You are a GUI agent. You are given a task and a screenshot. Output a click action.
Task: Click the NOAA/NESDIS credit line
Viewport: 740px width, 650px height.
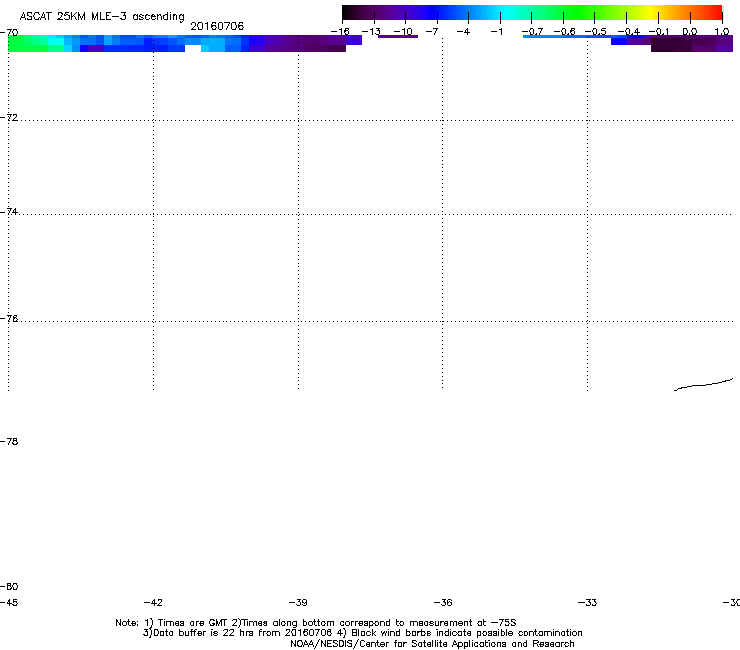432,644
